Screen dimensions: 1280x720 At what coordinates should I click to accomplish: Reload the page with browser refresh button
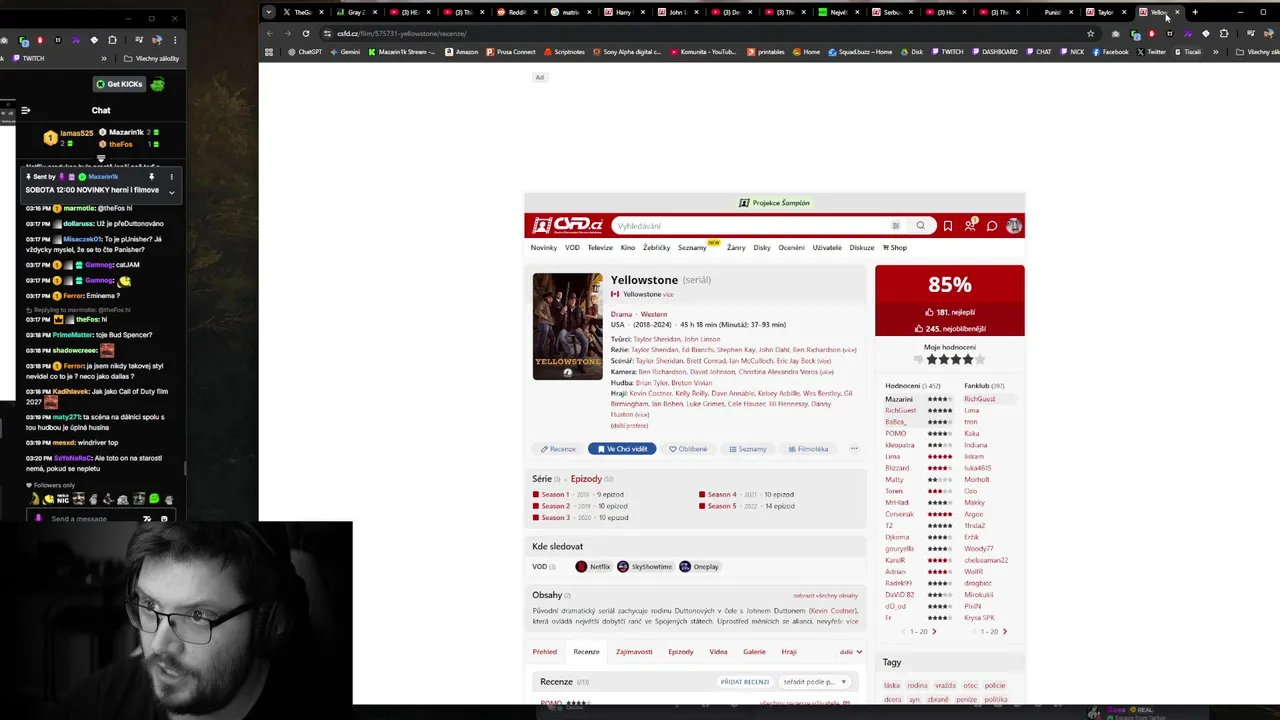[x=306, y=33]
